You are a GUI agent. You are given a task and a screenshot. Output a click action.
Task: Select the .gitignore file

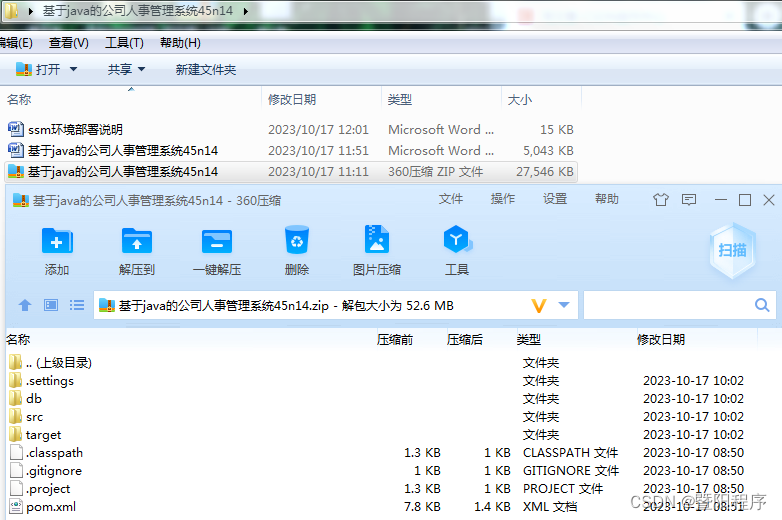[x=53, y=471]
